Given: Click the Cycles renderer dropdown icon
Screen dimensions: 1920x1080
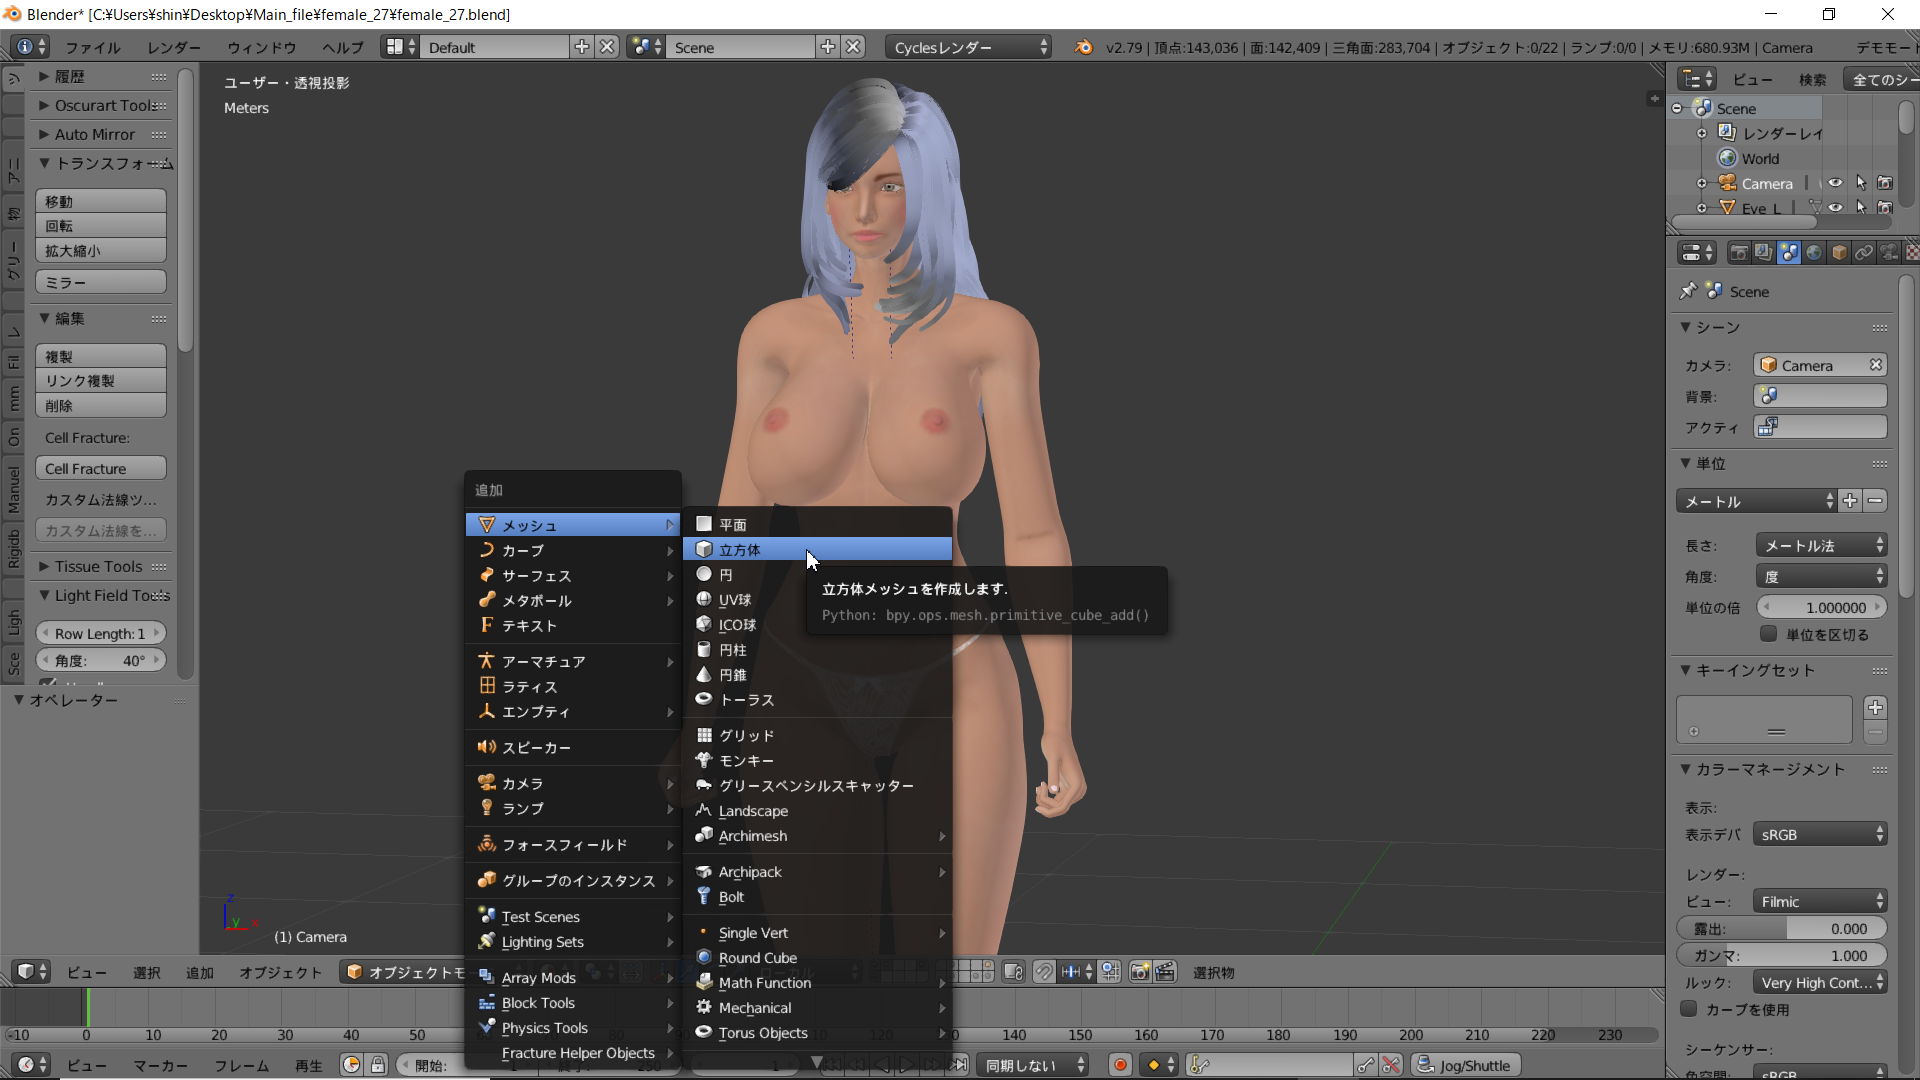Looking at the screenshot, I should pyautogui.click(x=1043, y=47).
